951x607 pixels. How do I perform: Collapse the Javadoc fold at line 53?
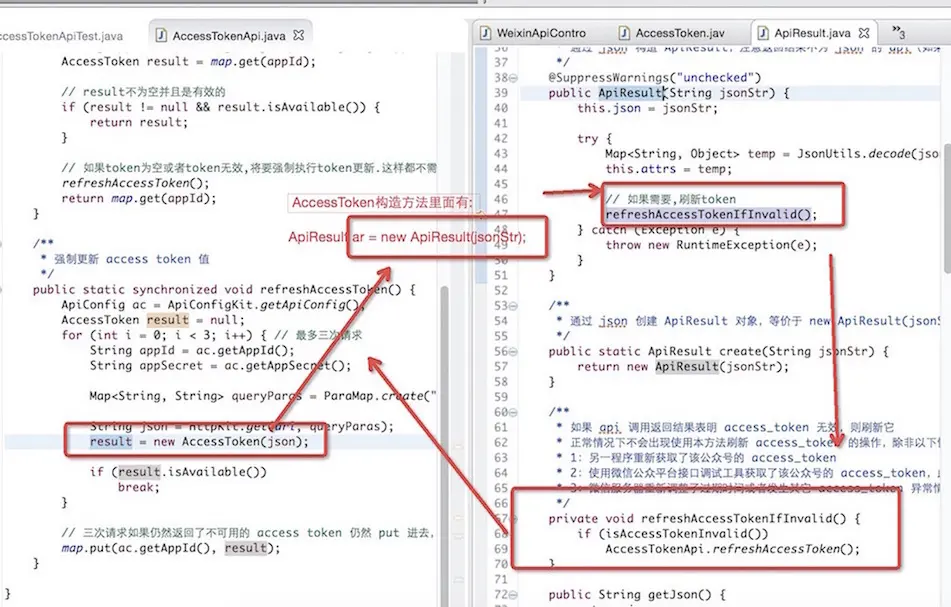pos(513,306)
